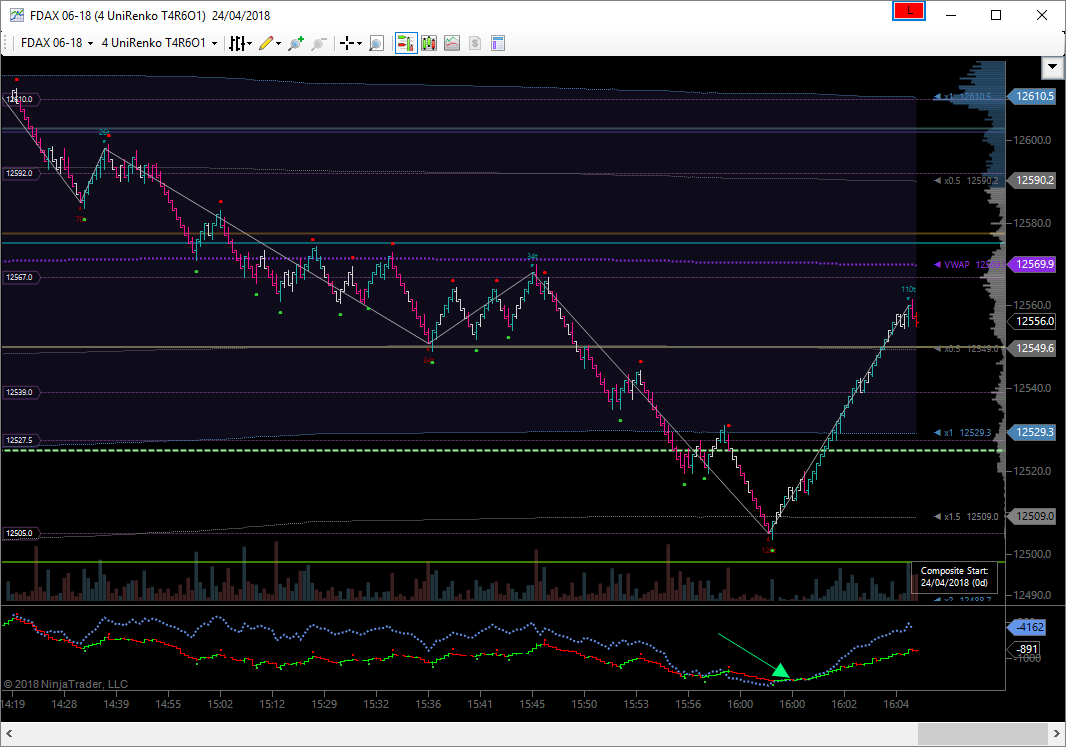The image size is (1066, 747).
Task: Click the toolbar drag grip handle
Action: (x=7, y=44)
